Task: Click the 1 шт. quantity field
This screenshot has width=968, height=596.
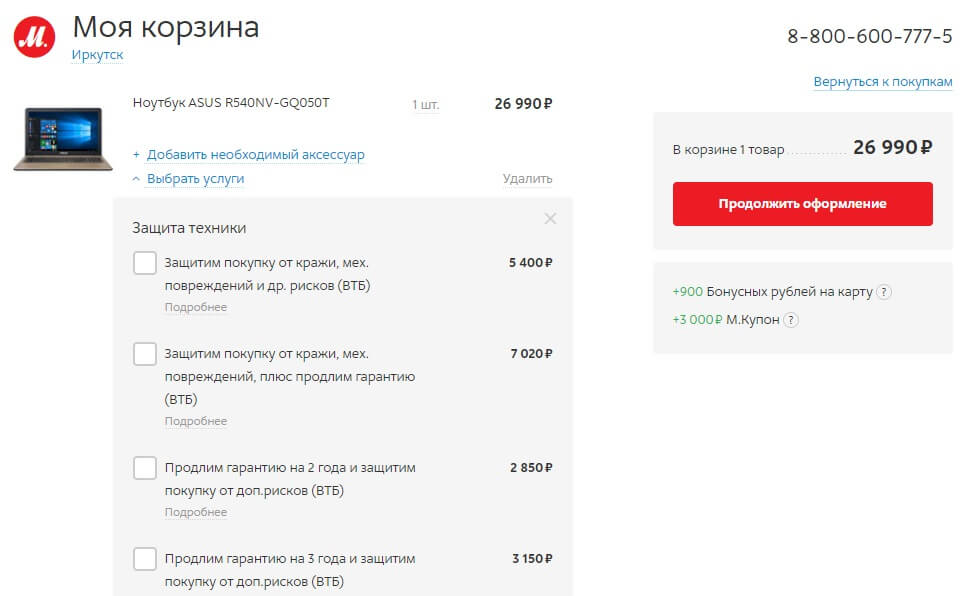Action: (425, 104)
